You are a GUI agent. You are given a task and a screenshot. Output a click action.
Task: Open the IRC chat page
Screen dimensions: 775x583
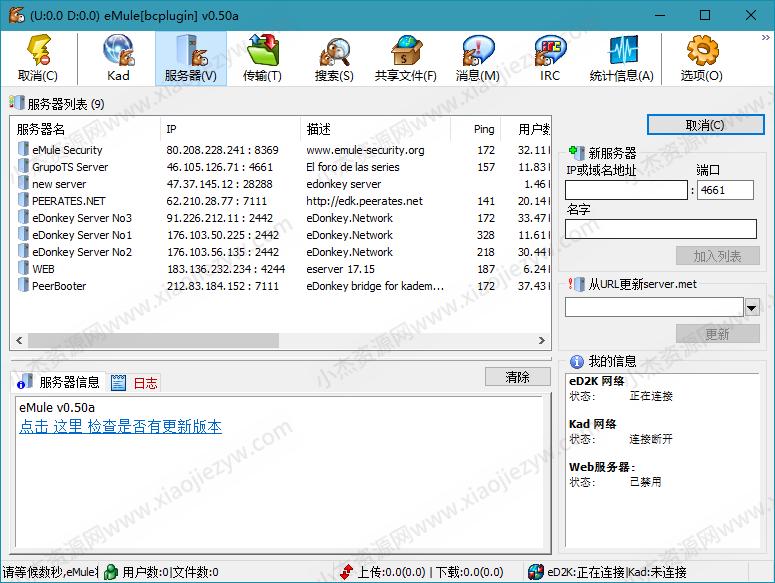coord(550,58)
